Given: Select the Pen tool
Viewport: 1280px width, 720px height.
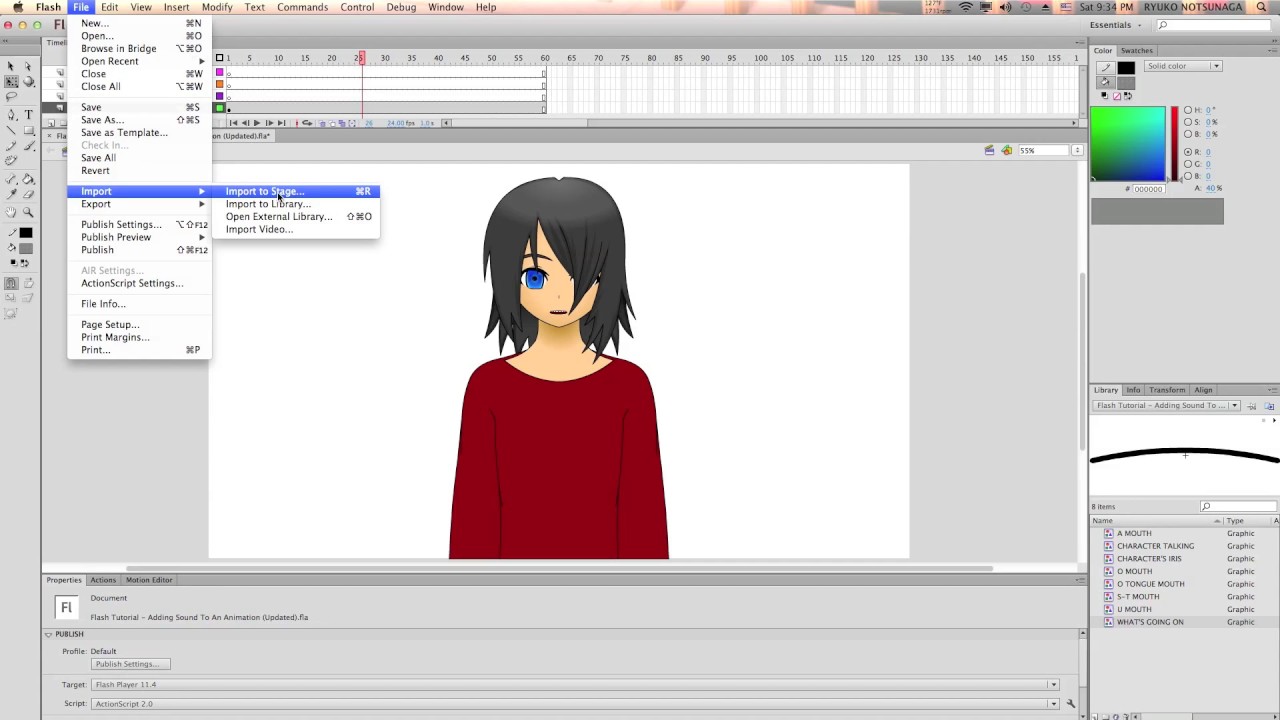Looking at the screenshot, I should coord(11,114).
